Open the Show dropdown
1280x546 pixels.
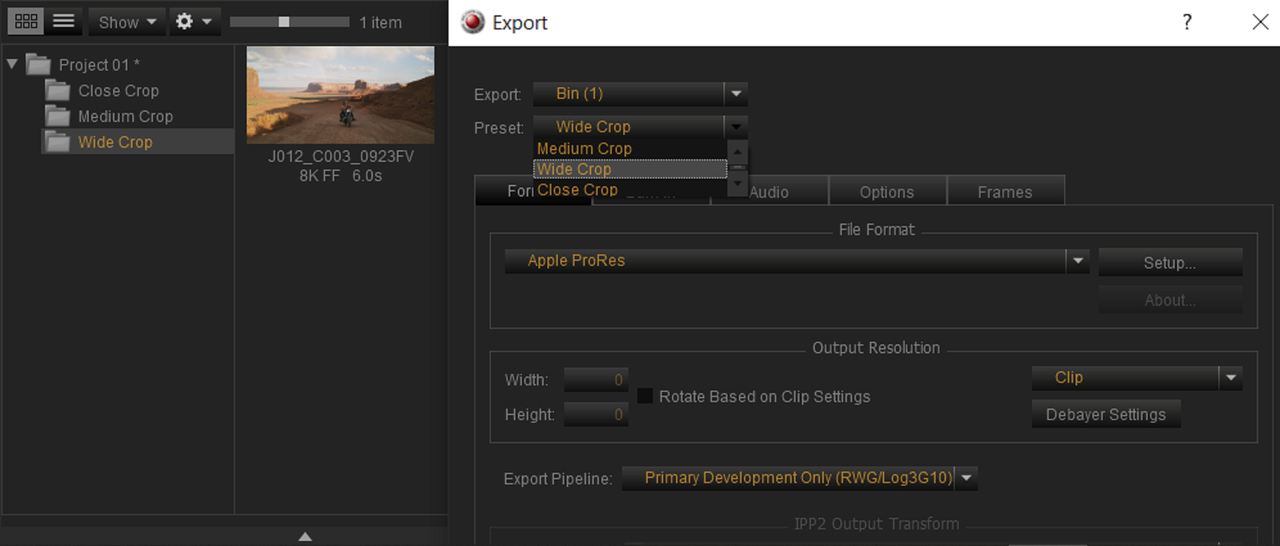tap(126, 21)
